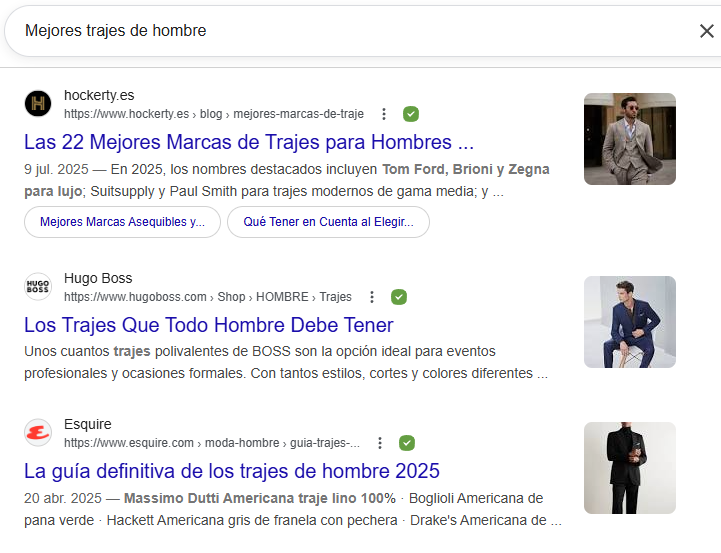
Task: Open 'La guía definitiva de los trajes de hombre 2025'
Action: tap(232, 471)
